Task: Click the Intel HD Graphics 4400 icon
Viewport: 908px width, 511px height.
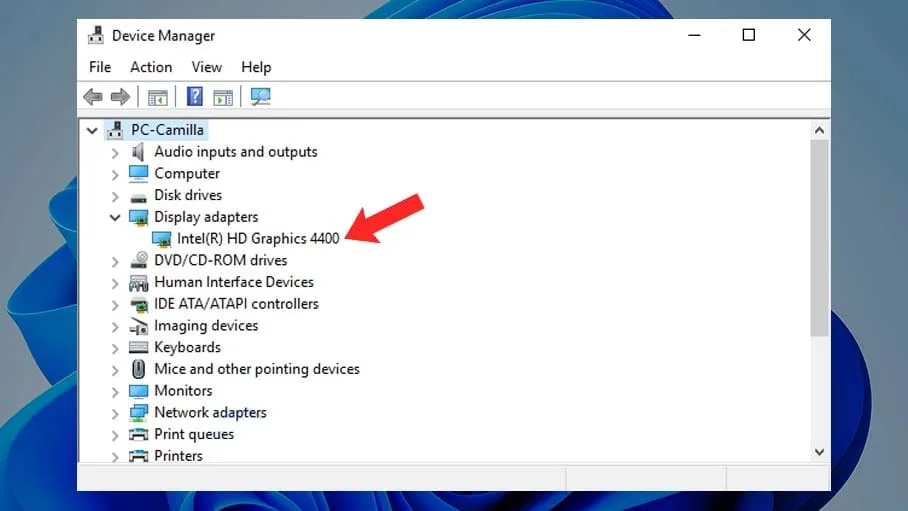Action: [162, 239]
